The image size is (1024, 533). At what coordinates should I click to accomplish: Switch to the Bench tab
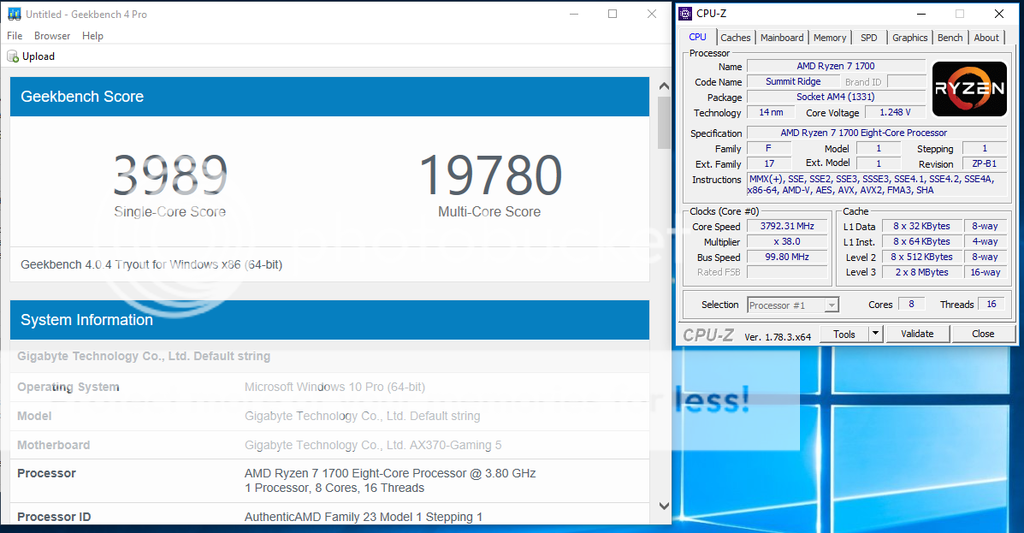pos(950,38)
